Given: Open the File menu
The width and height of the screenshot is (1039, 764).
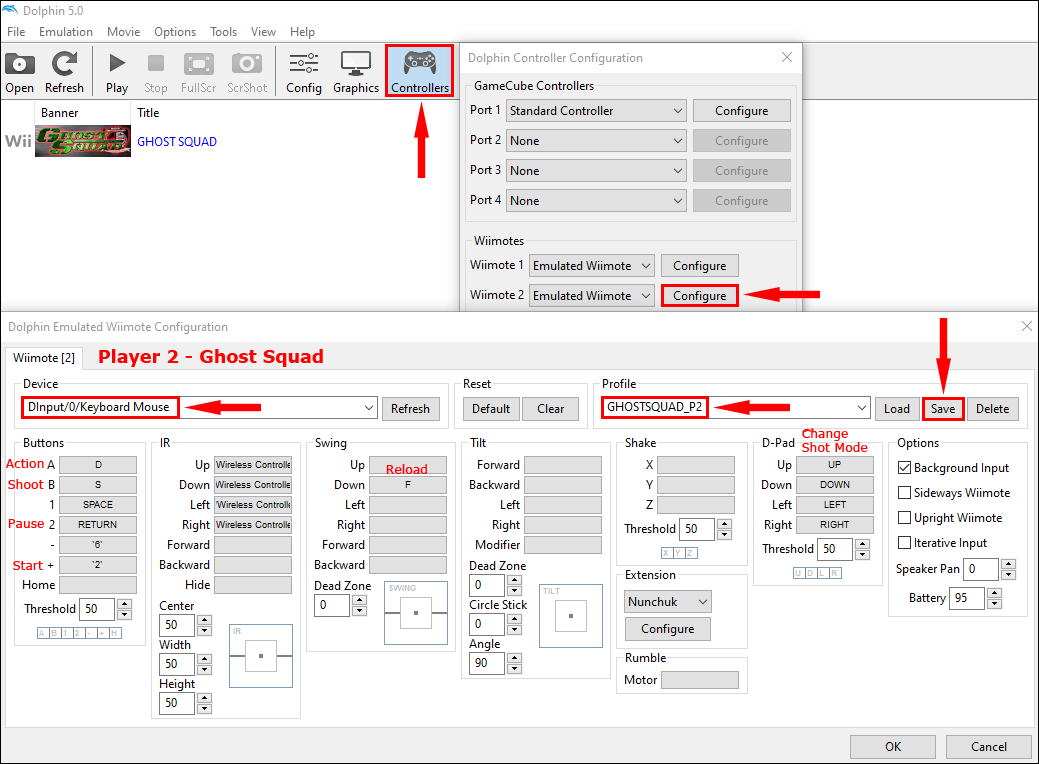Looking at the screenshot, I should click(x=16, y=32).
